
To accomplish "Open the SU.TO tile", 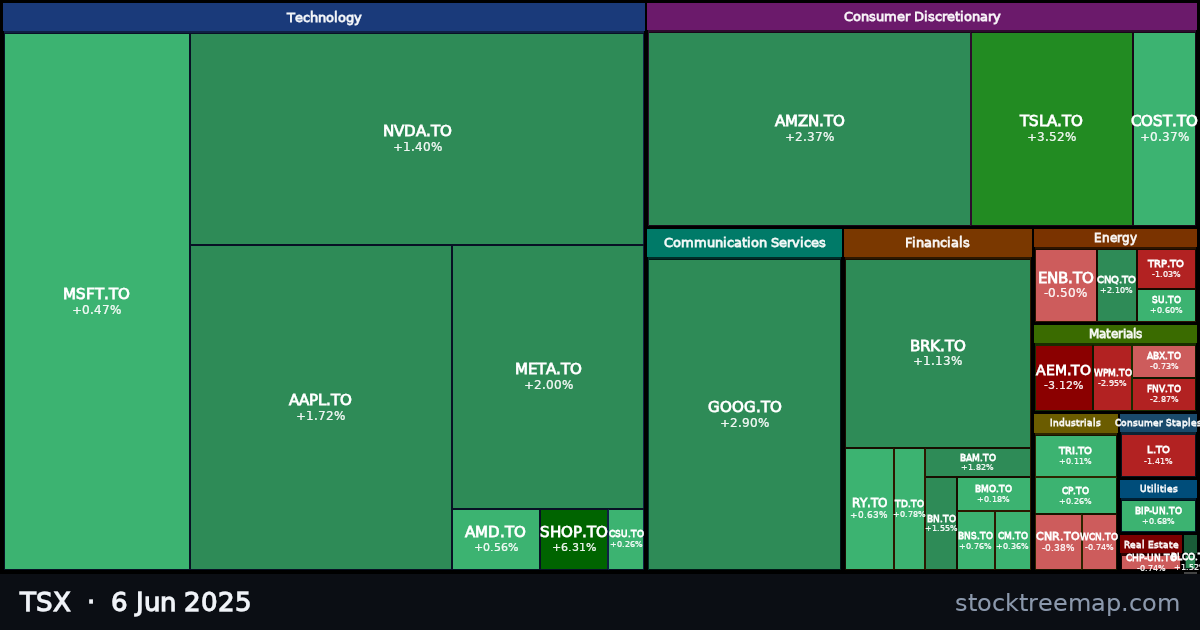I will click(1166, 305).
